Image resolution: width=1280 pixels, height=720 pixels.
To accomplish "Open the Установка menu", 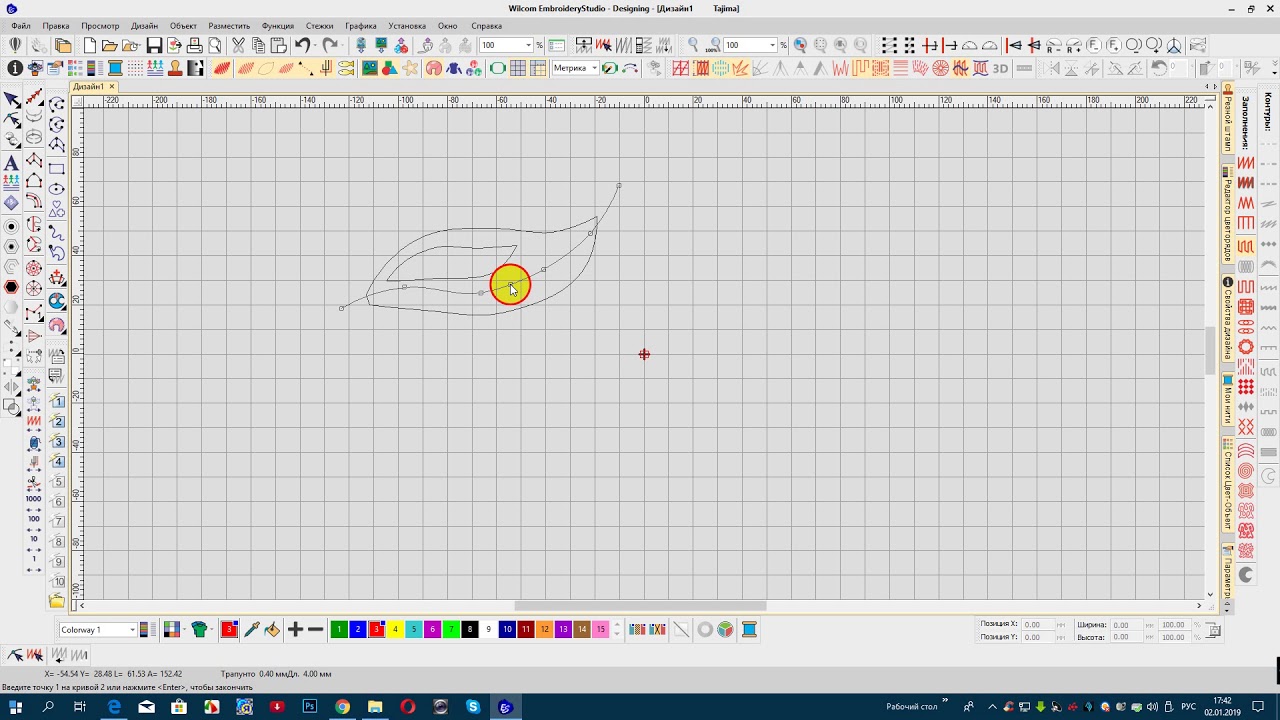I will (407, 26).
